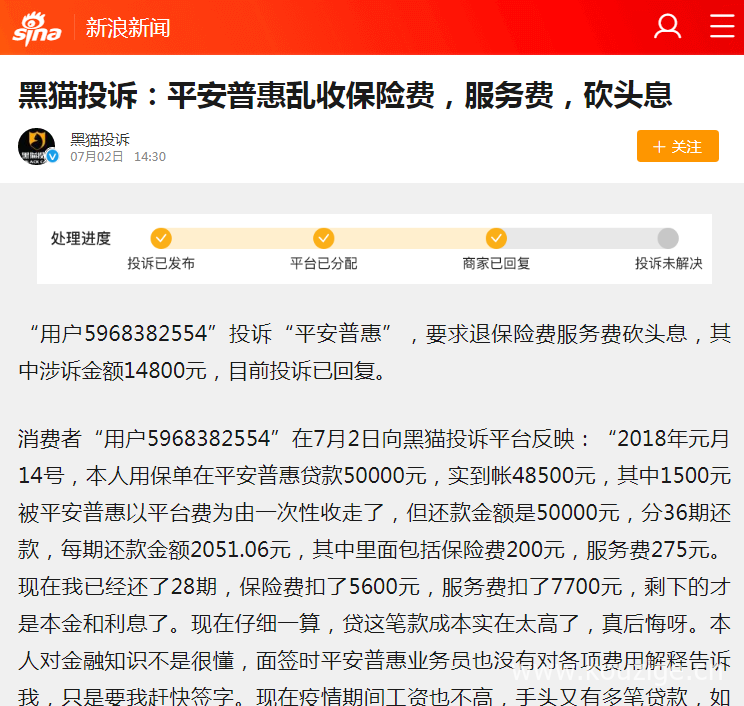
Task: Click the blue verified badge on avatar
Action: pyautogui.click(x=53, y=156)
